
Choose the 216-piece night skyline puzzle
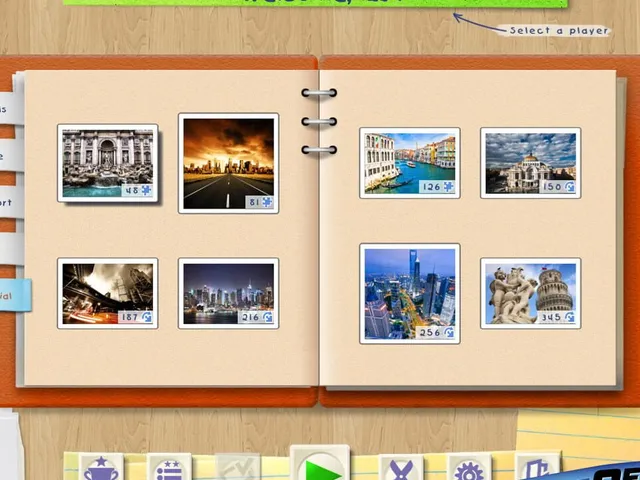click(x=229, y=293)
